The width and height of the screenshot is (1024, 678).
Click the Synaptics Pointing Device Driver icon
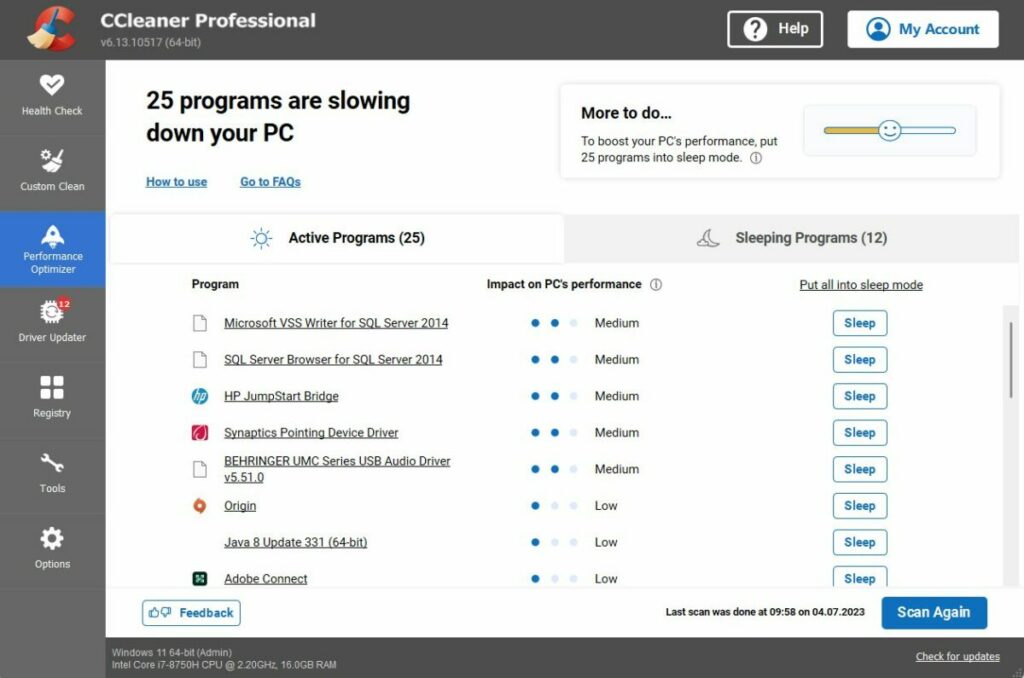coord(199,432)
